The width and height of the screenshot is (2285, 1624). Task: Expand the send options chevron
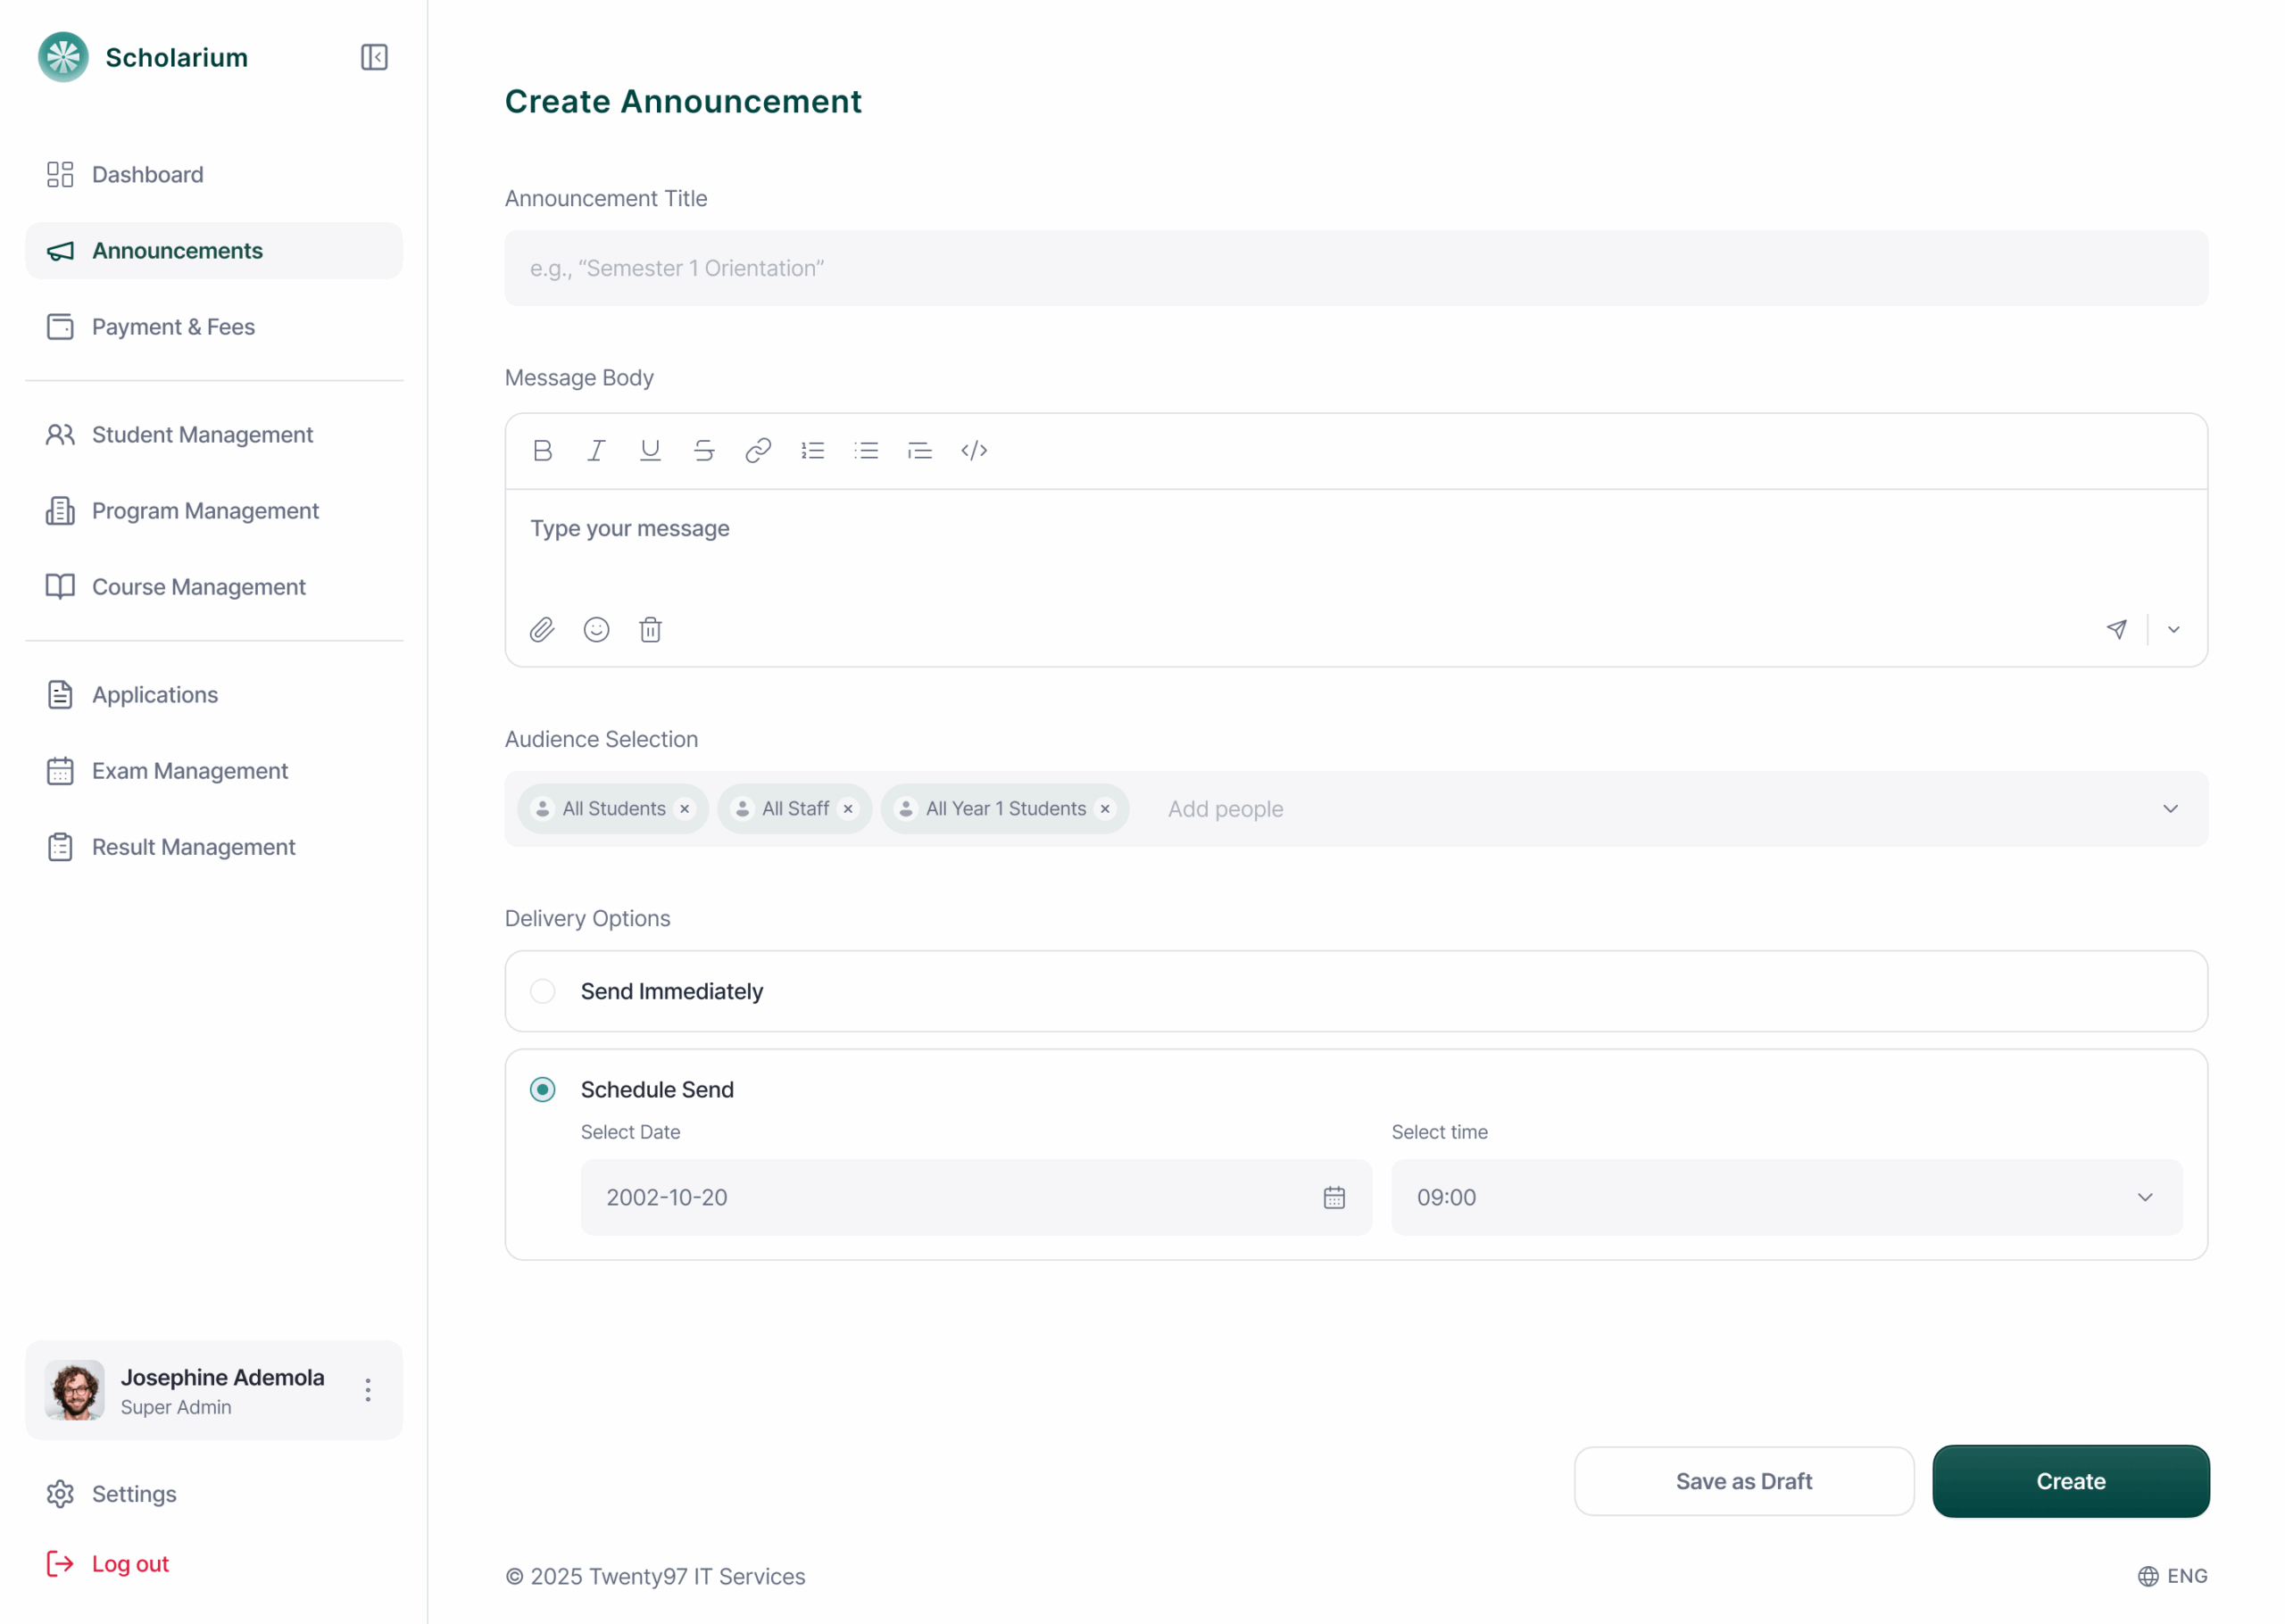pos(2173,630)
